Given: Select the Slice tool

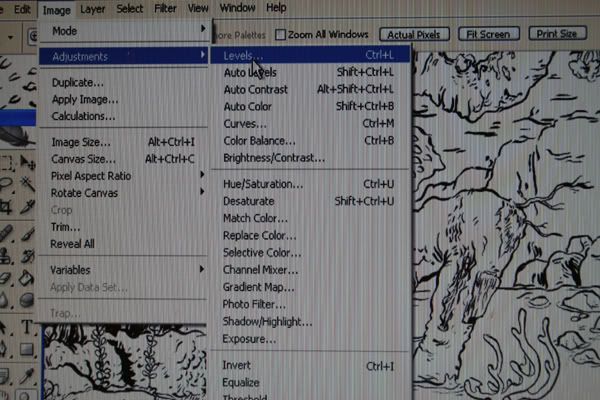Looking at the screenshot, I should tap(27, 207).
